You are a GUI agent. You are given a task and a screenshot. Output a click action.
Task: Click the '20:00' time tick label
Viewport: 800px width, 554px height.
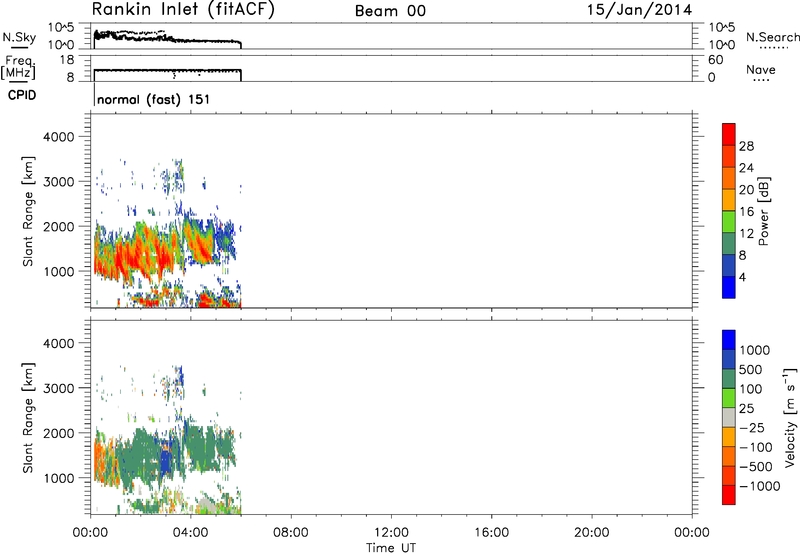(591, 533)
